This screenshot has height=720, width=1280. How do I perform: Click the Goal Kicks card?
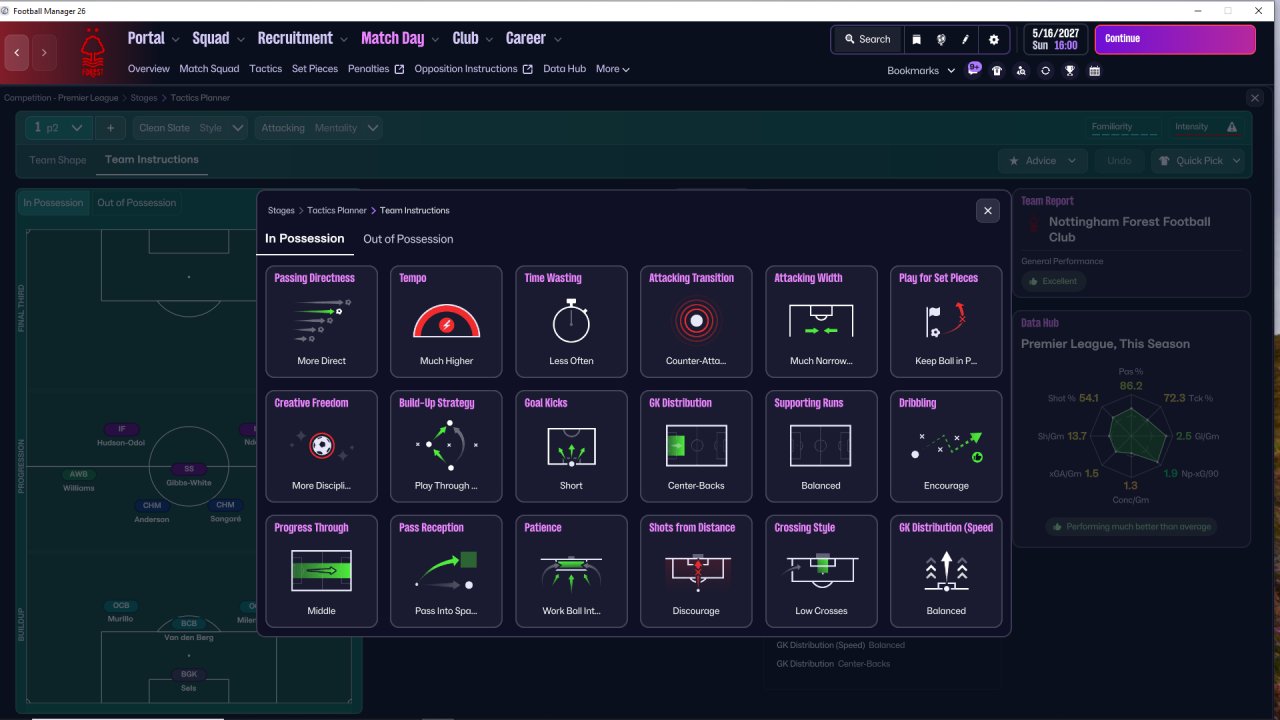pos(571,446)
